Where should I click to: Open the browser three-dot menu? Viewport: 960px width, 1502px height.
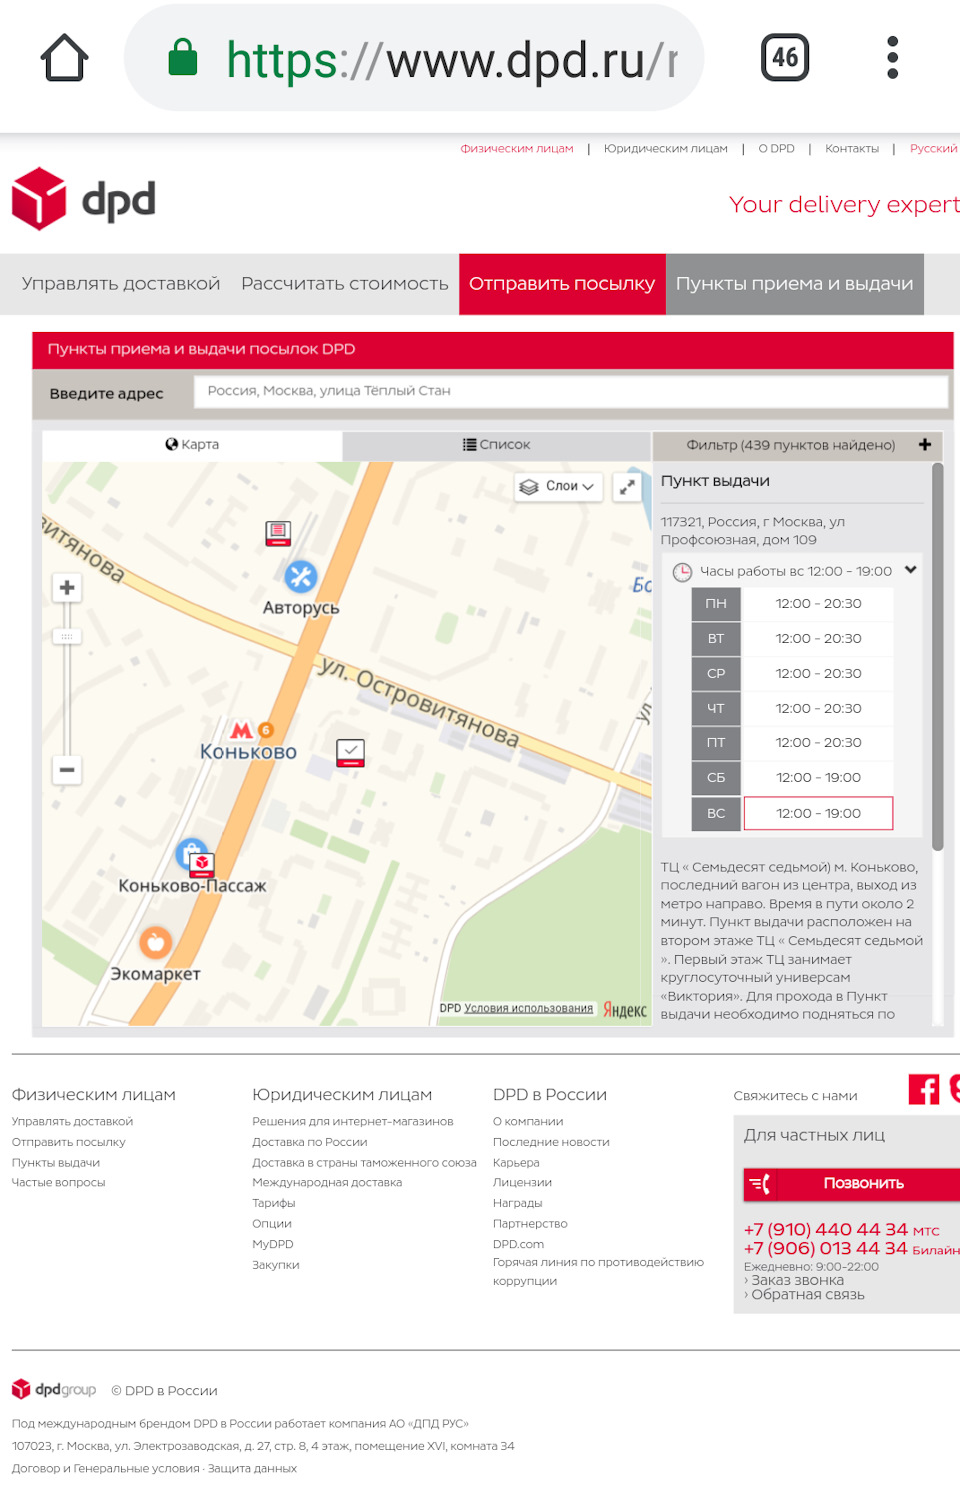(893, 58)
